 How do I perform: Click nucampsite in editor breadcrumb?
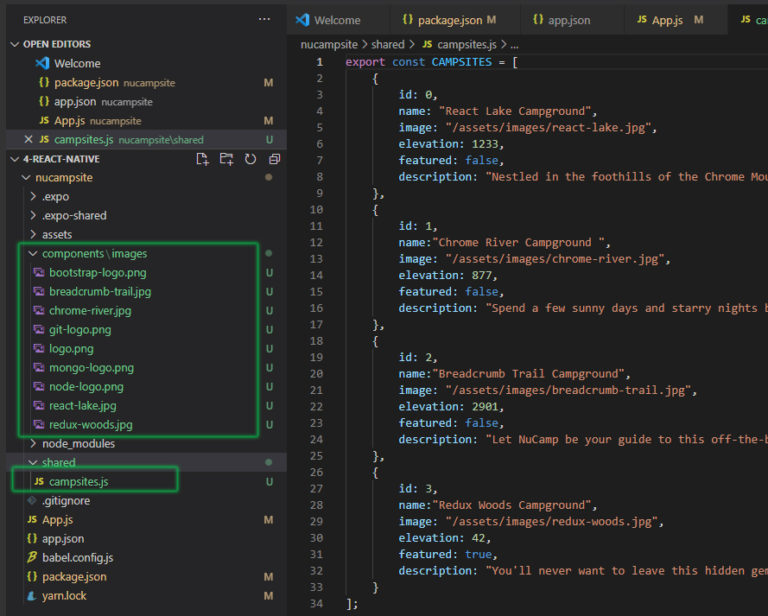point(329,45)
